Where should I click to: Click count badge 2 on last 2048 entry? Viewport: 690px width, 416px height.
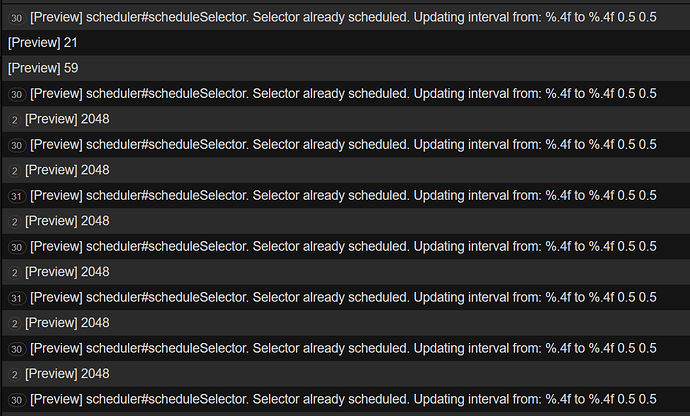pyautogui.click(x=11, y=374)
